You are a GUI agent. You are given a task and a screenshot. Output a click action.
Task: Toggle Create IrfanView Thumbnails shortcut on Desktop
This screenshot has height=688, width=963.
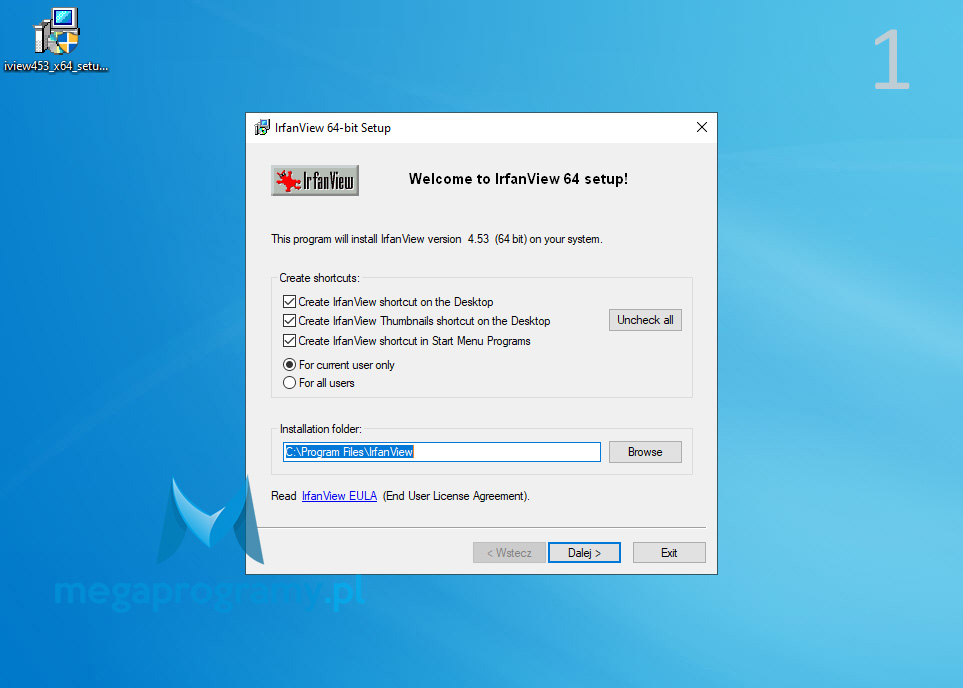coord(416,321)
